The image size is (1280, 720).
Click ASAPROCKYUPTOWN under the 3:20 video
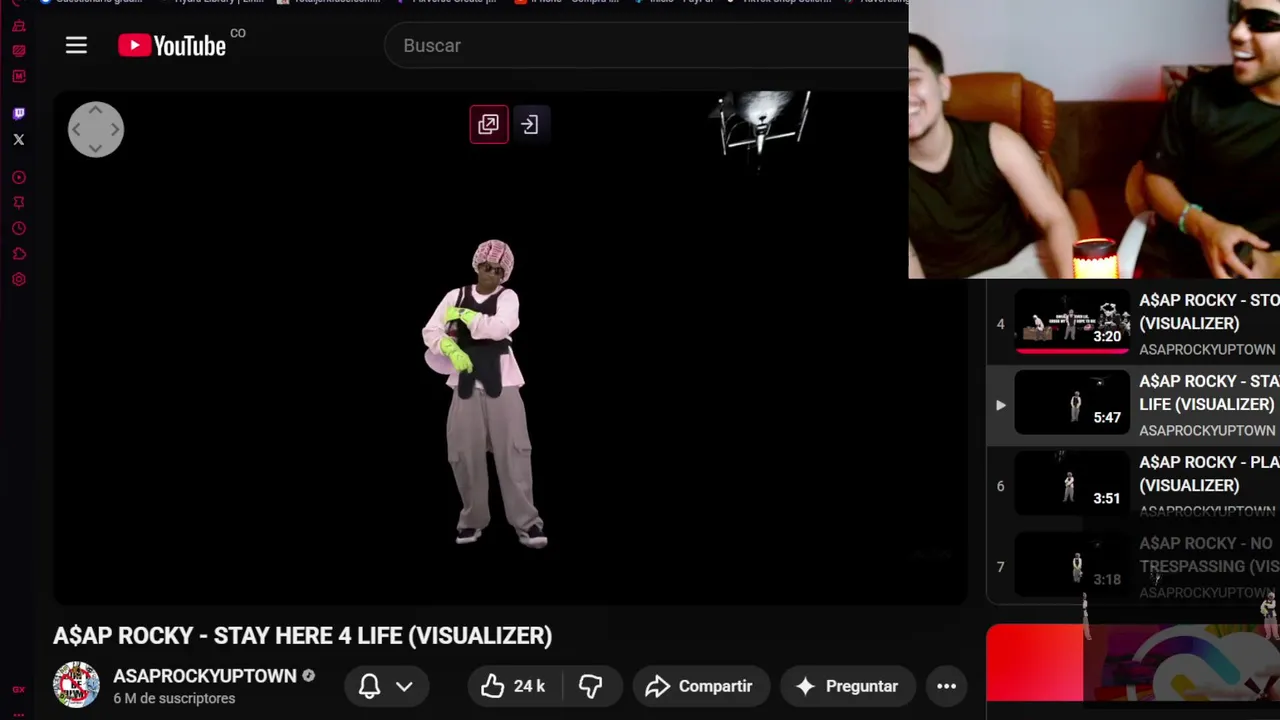coord(1207,349)
